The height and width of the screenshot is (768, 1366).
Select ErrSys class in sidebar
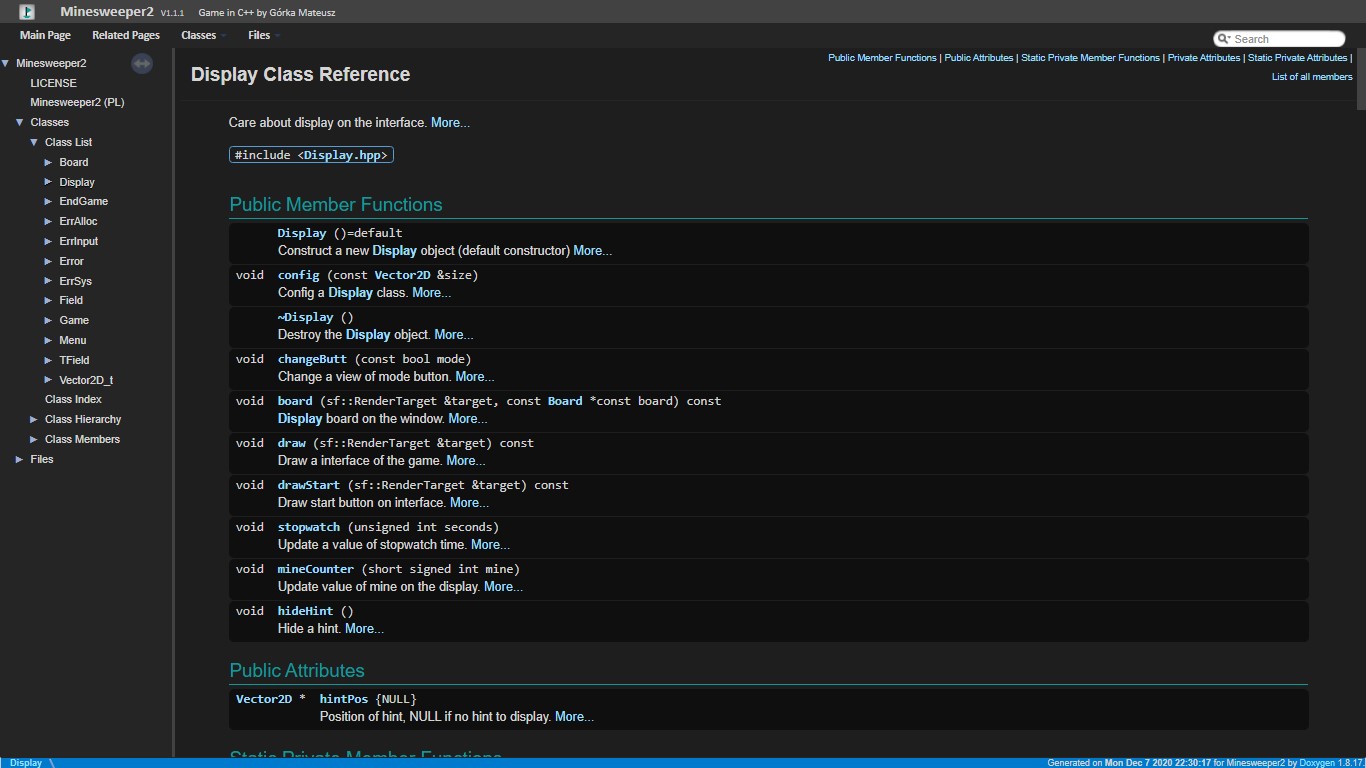(x=76, y=281)
